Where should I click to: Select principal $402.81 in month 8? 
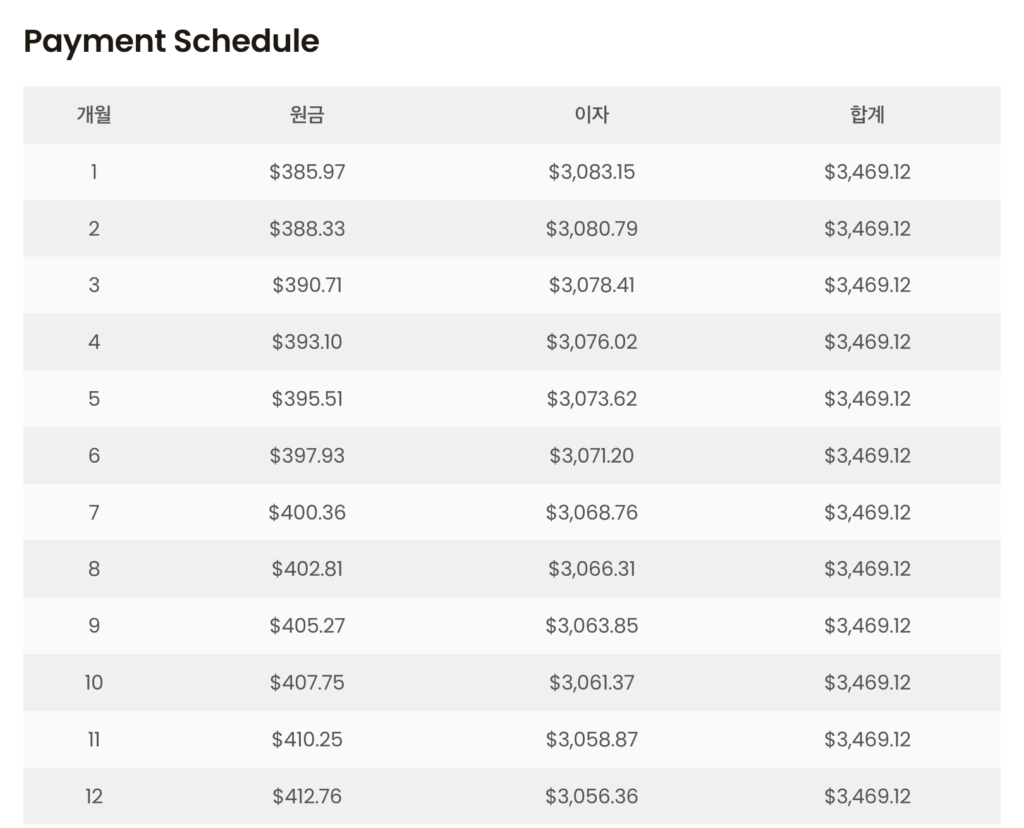click(307, 569)
